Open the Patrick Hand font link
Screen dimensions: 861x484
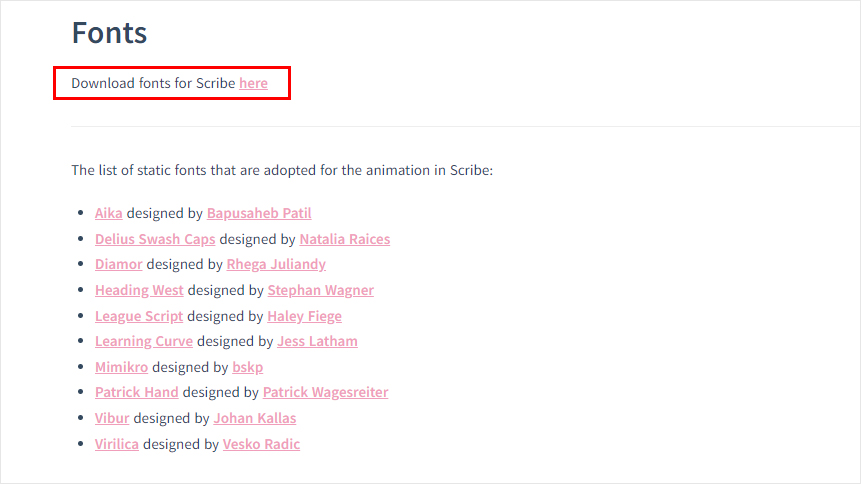[x=137, y=392]
